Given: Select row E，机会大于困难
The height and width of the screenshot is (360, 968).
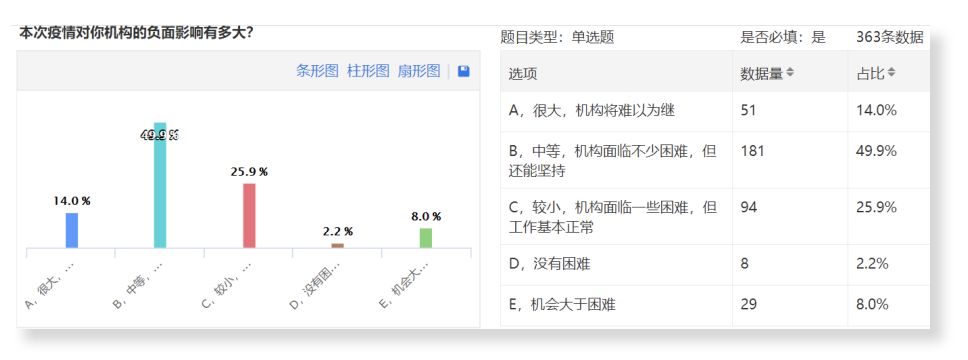Looking at the screenshot, I should pos(715,305).
